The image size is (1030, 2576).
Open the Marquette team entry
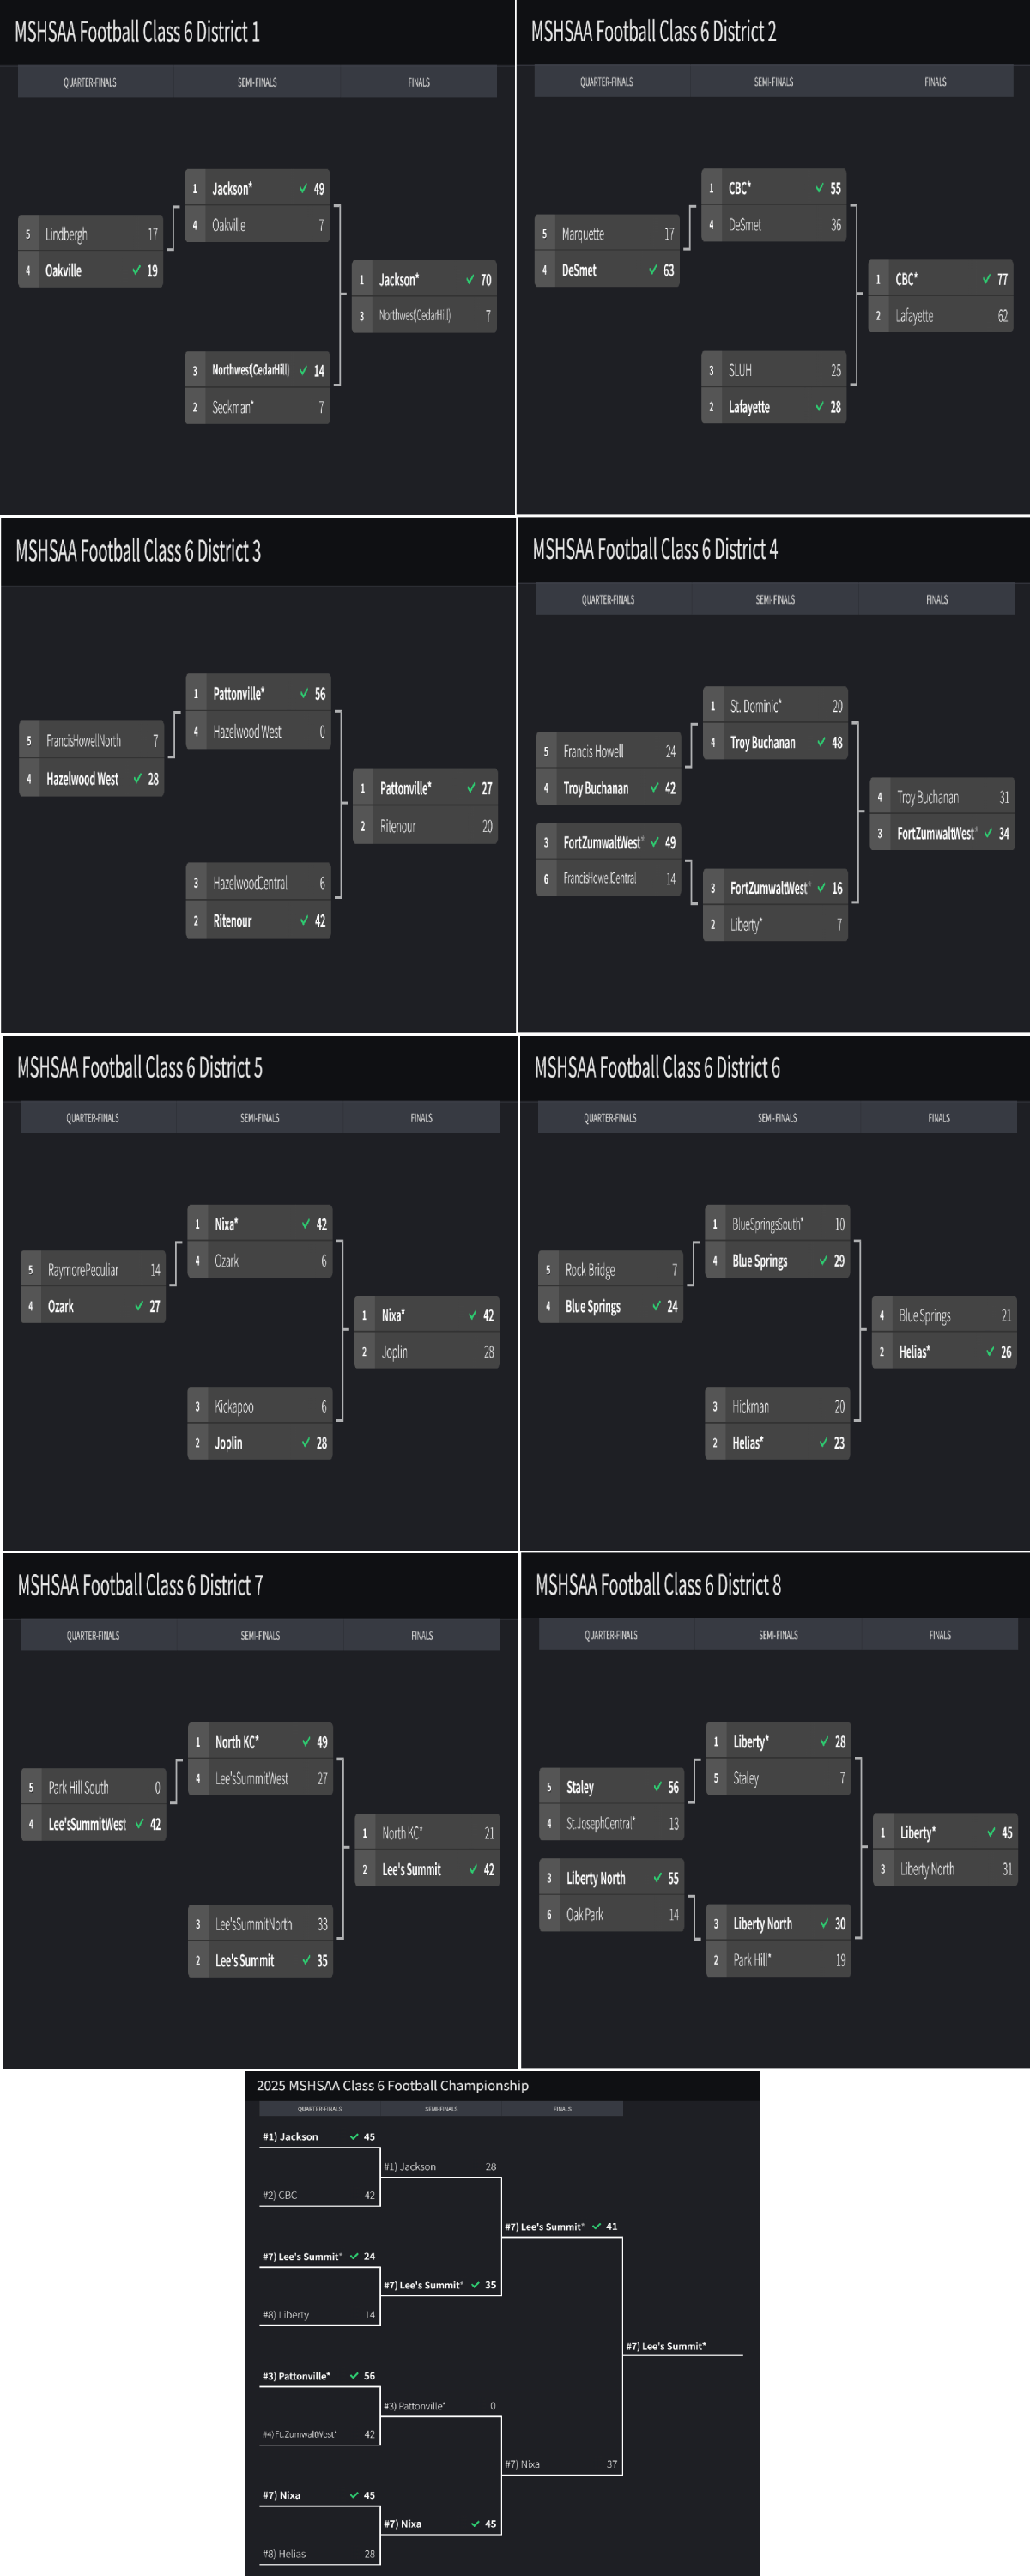click(x=583, y=234)
